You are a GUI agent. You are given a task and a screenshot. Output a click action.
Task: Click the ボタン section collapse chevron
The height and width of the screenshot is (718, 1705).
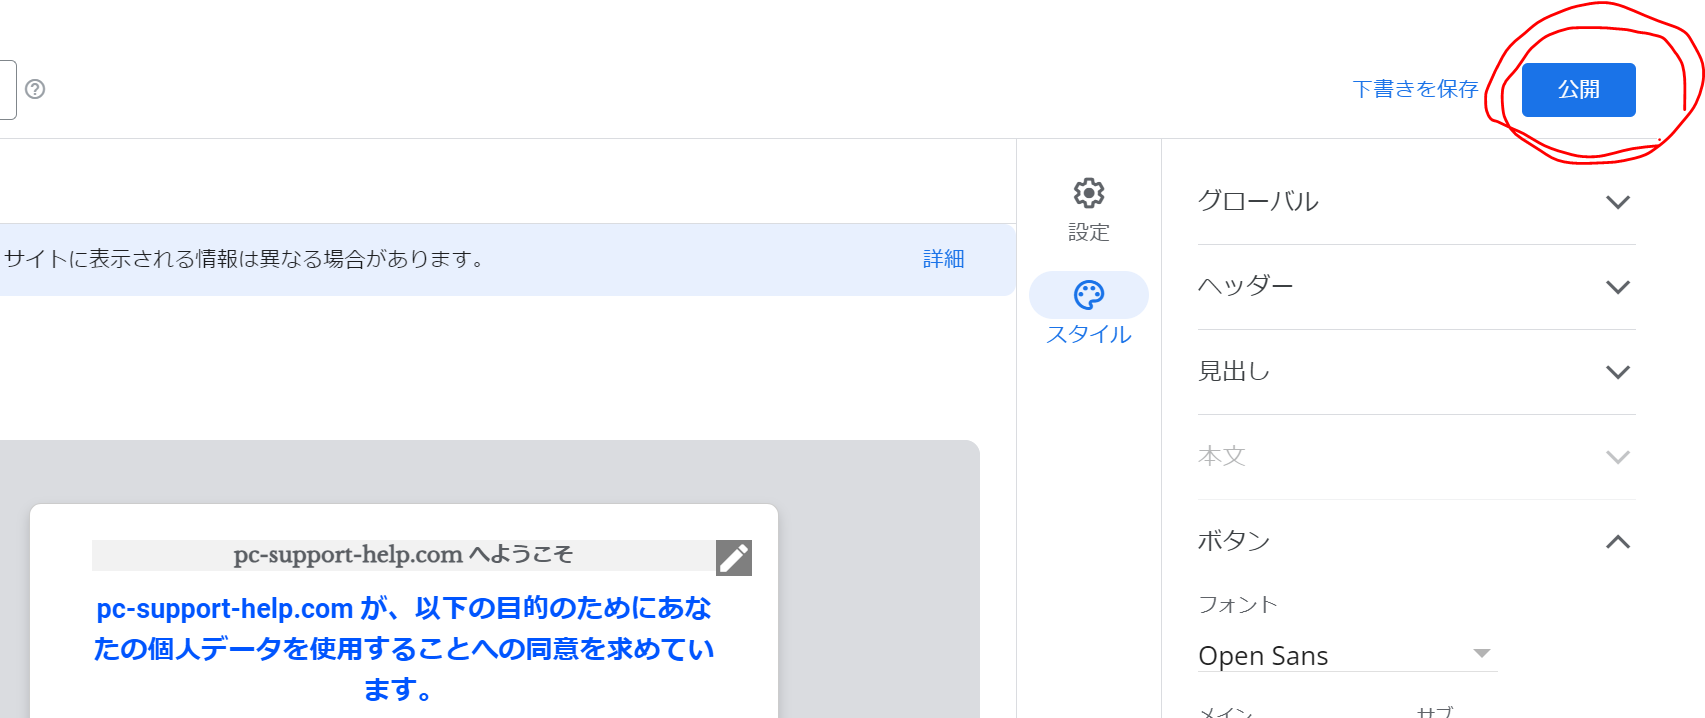[1617, 542]
